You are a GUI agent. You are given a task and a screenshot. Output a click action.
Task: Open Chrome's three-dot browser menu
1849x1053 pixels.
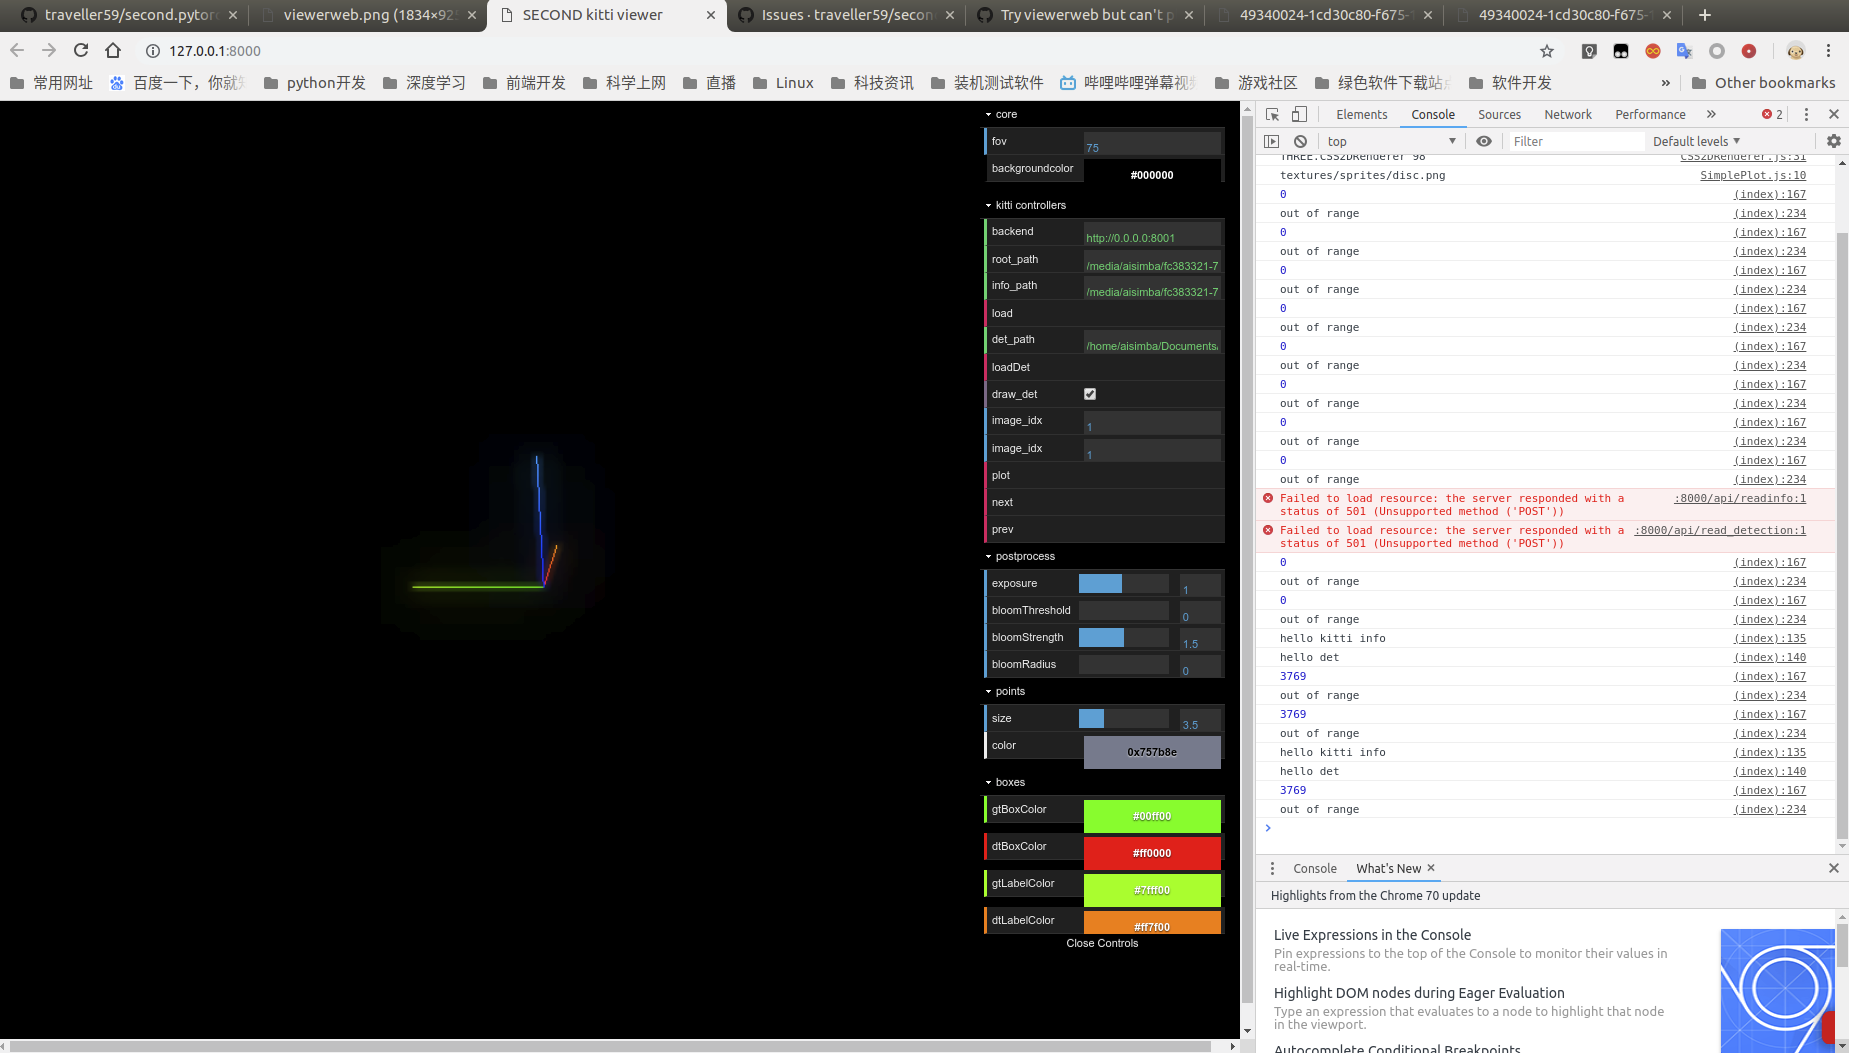point(1829,50)
